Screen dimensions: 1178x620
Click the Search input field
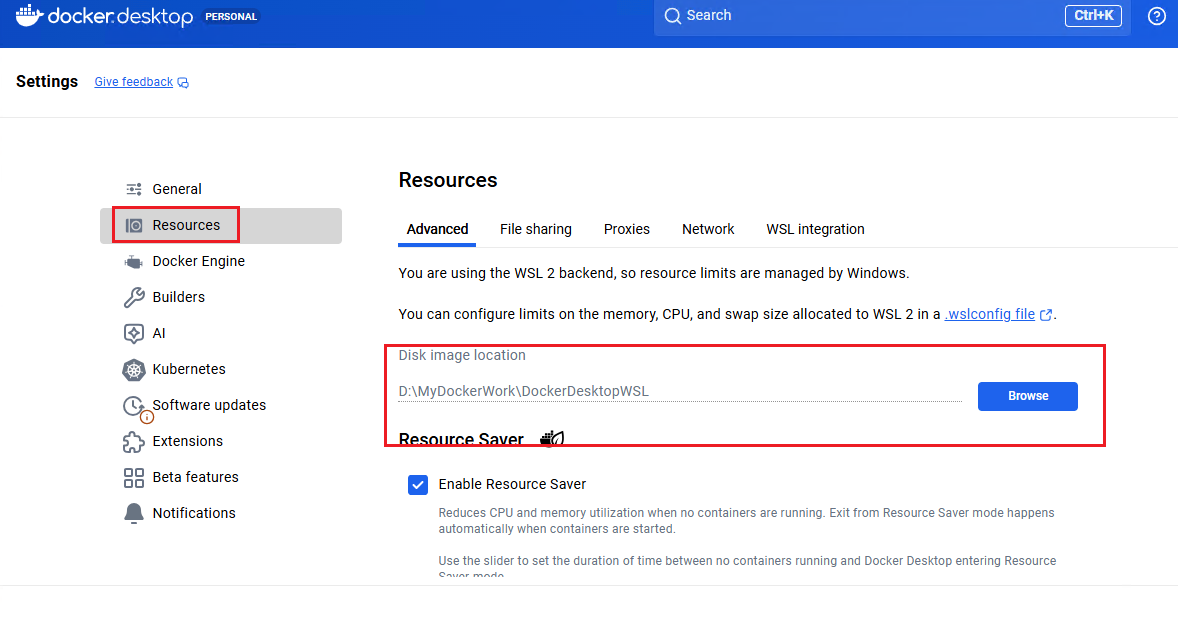pyautogui.click(x=892, y=16)
